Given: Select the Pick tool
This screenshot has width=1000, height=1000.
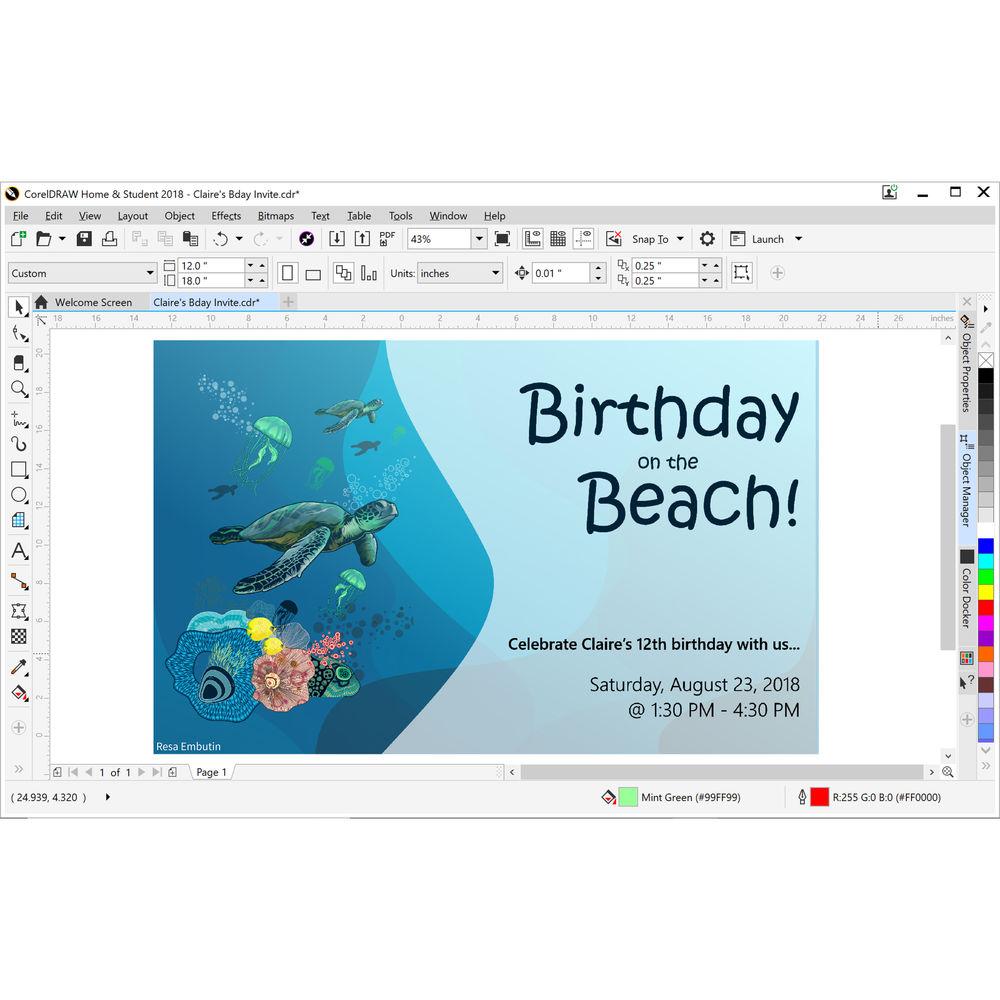Looking at the screenshot, I should [17, 307].
